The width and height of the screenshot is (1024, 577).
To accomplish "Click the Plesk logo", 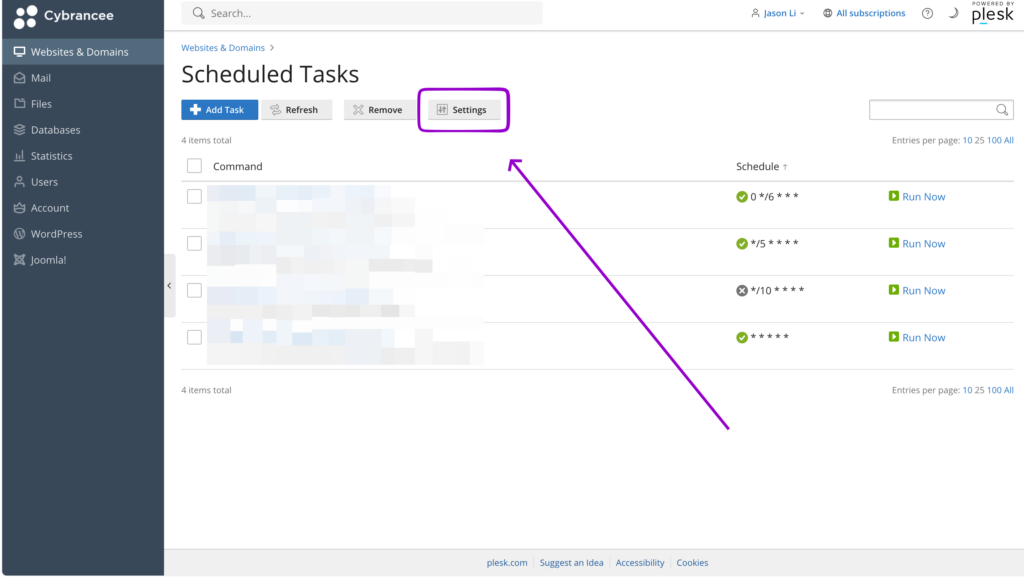I will (x=993, y=13).
